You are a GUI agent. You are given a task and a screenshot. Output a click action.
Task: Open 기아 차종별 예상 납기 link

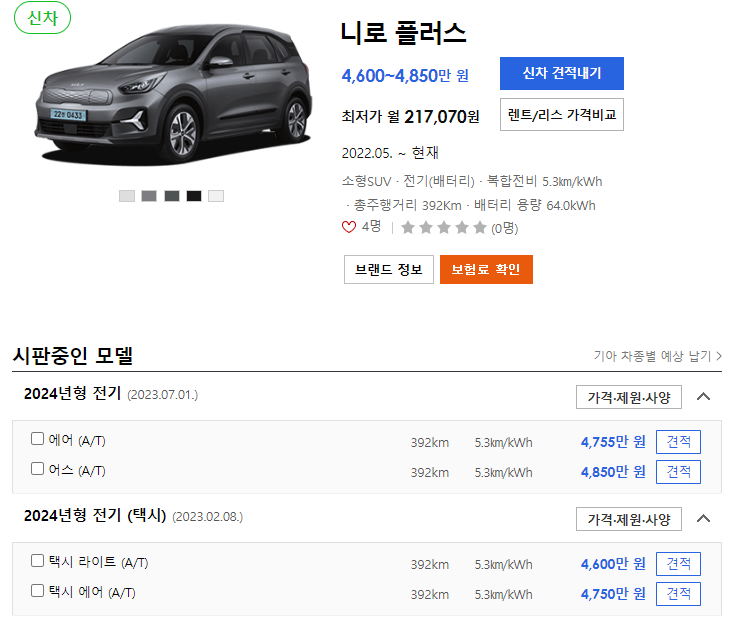[x=658, y=356]
